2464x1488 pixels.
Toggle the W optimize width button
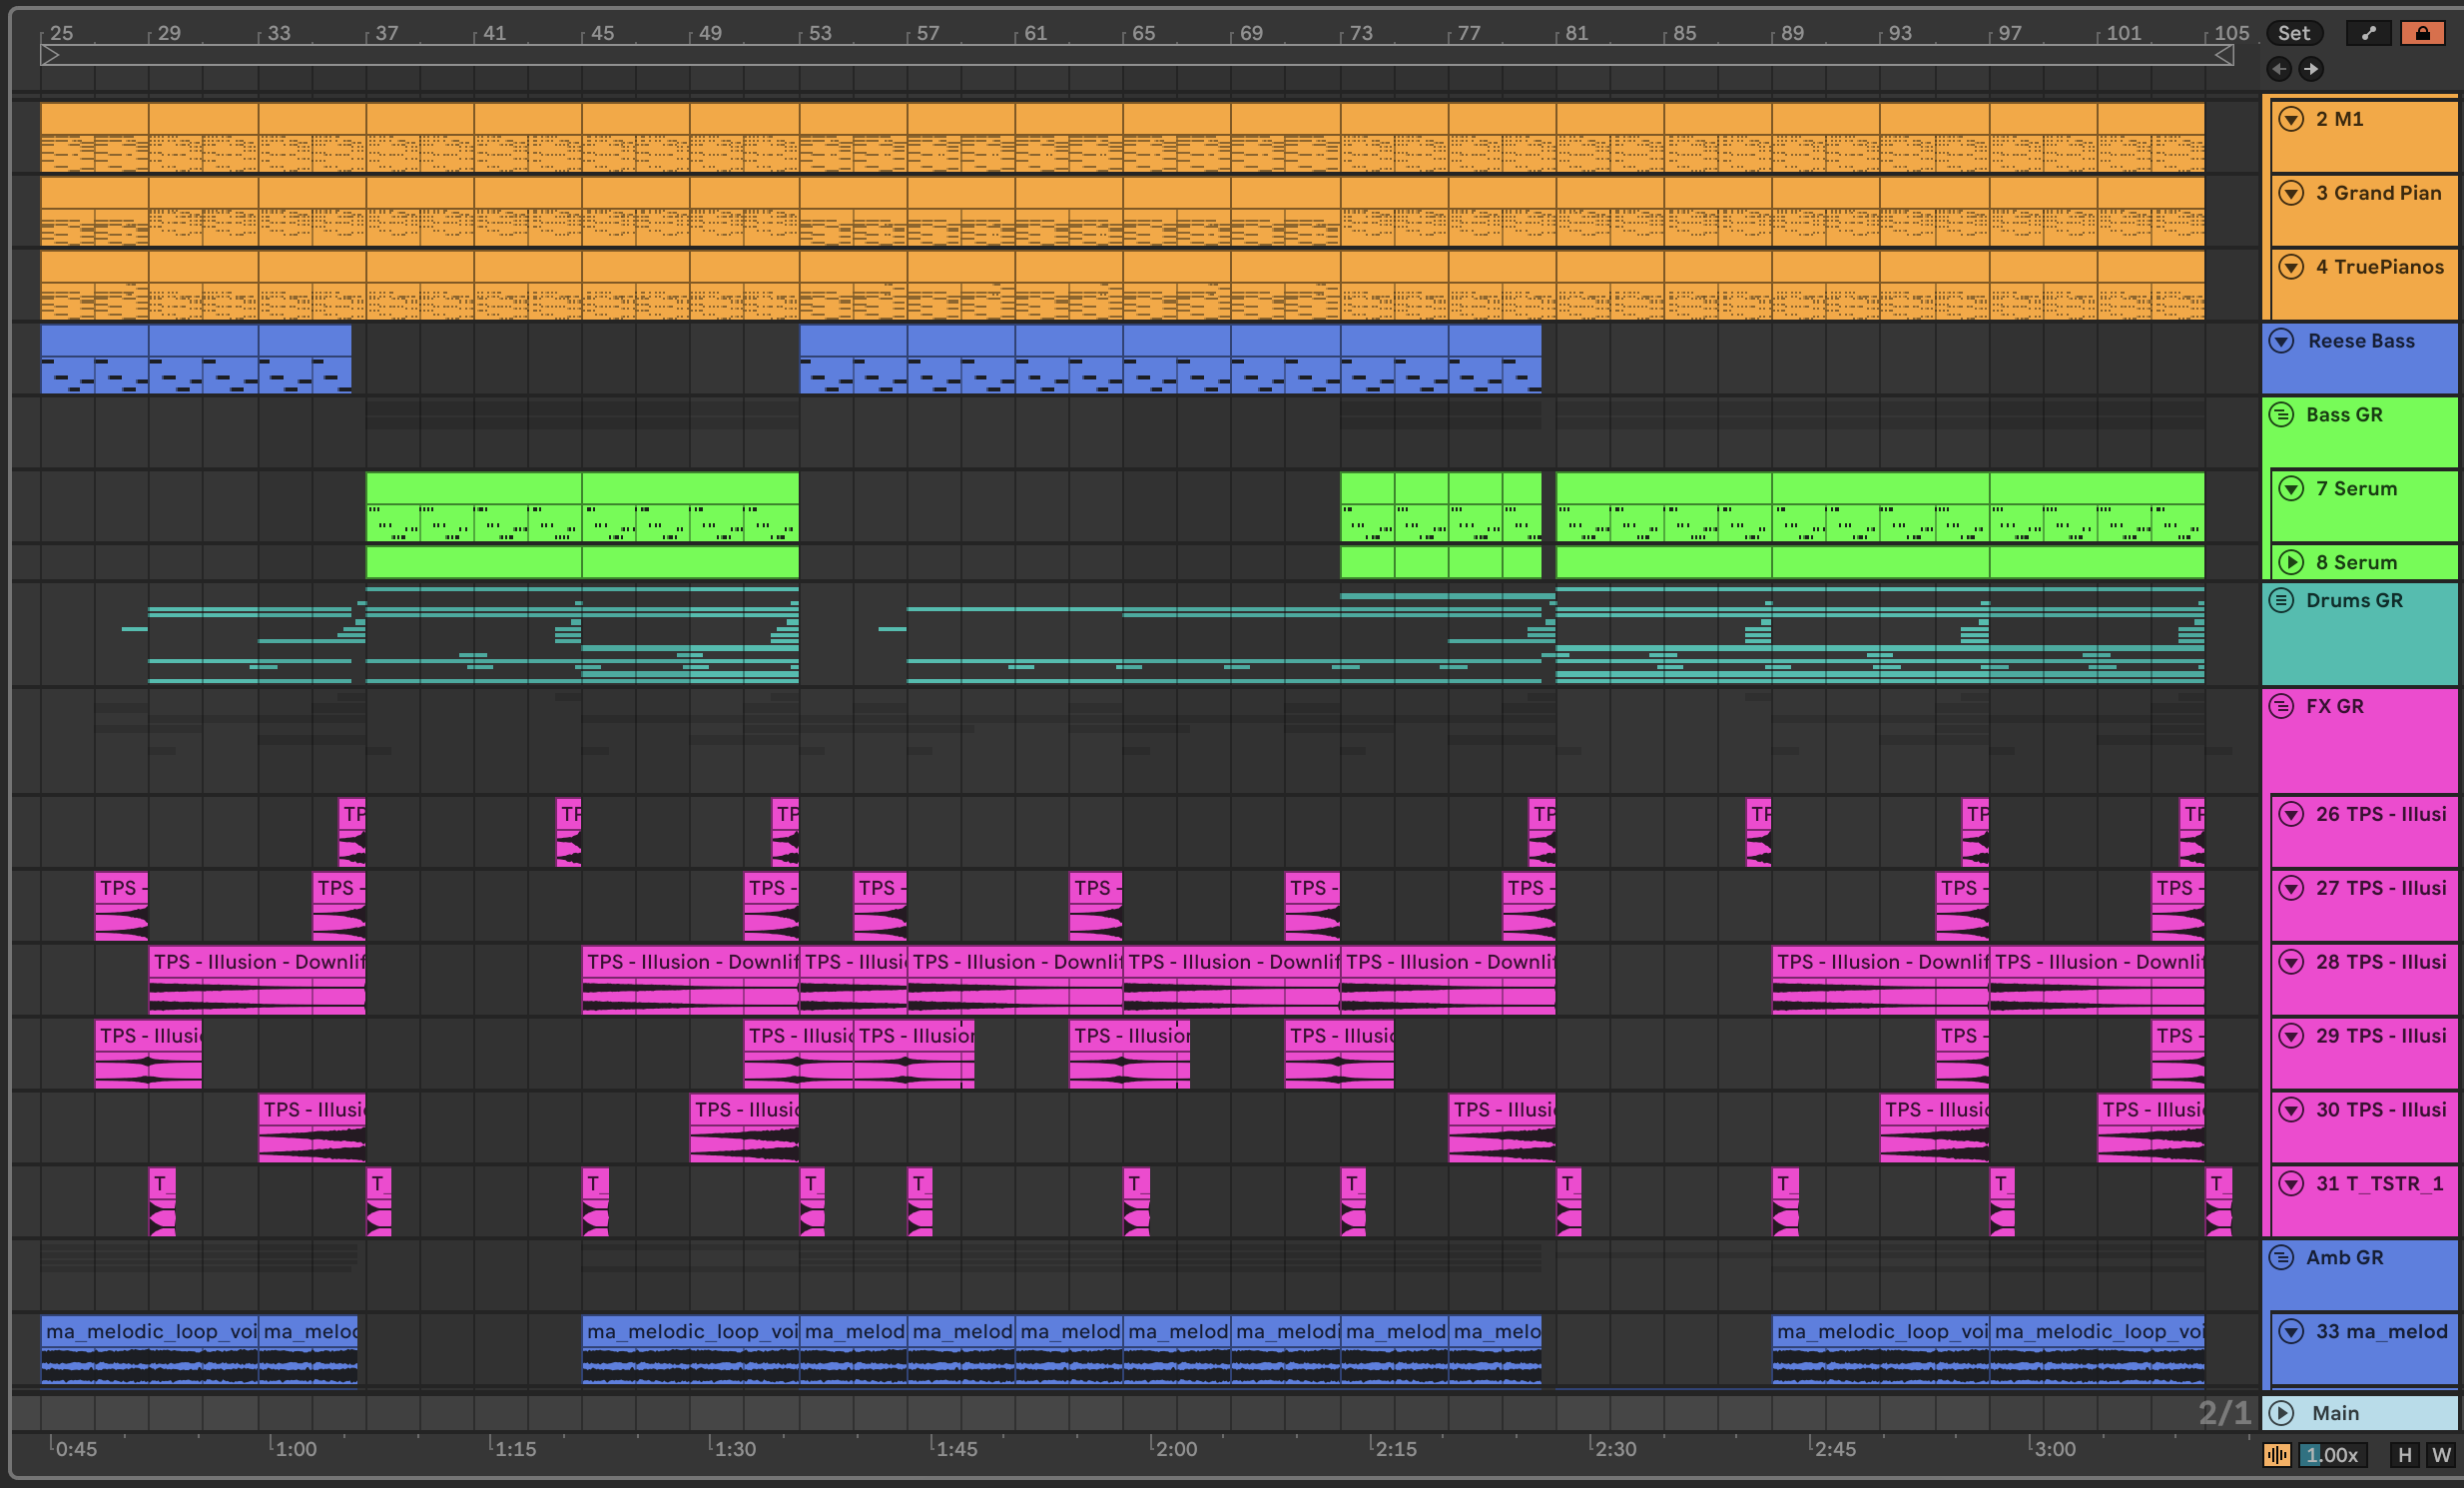point(2441,1455)
